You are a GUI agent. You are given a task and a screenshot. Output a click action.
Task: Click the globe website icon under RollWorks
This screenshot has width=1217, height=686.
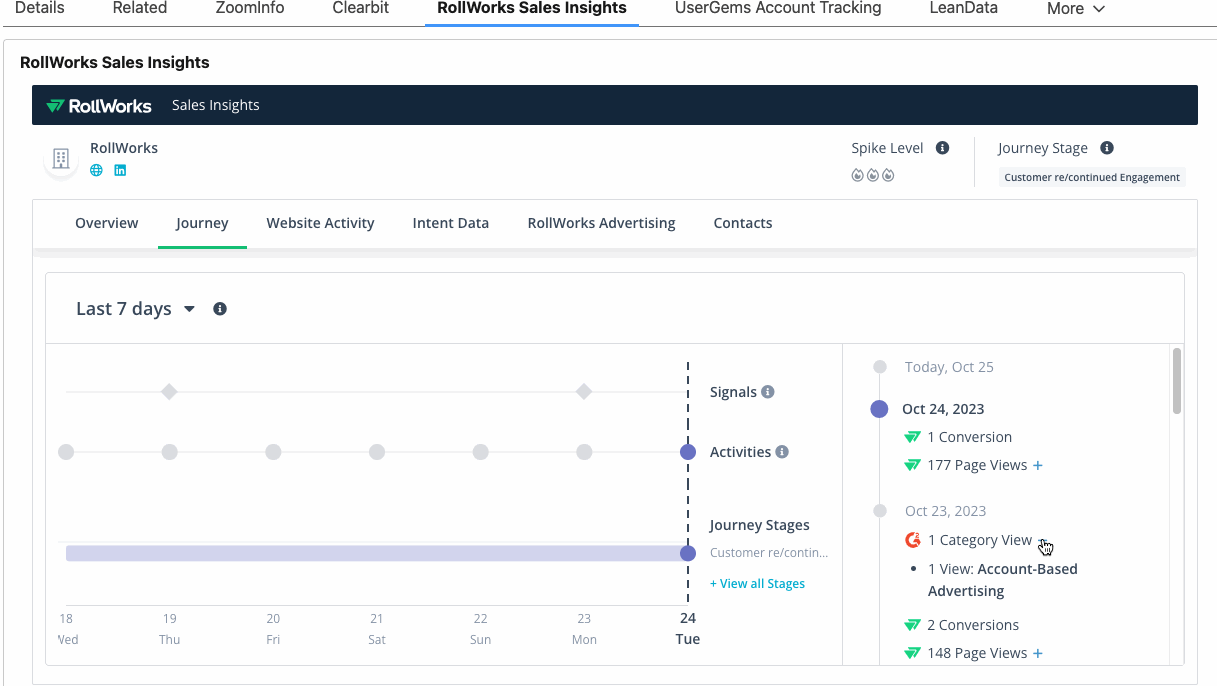96,170
